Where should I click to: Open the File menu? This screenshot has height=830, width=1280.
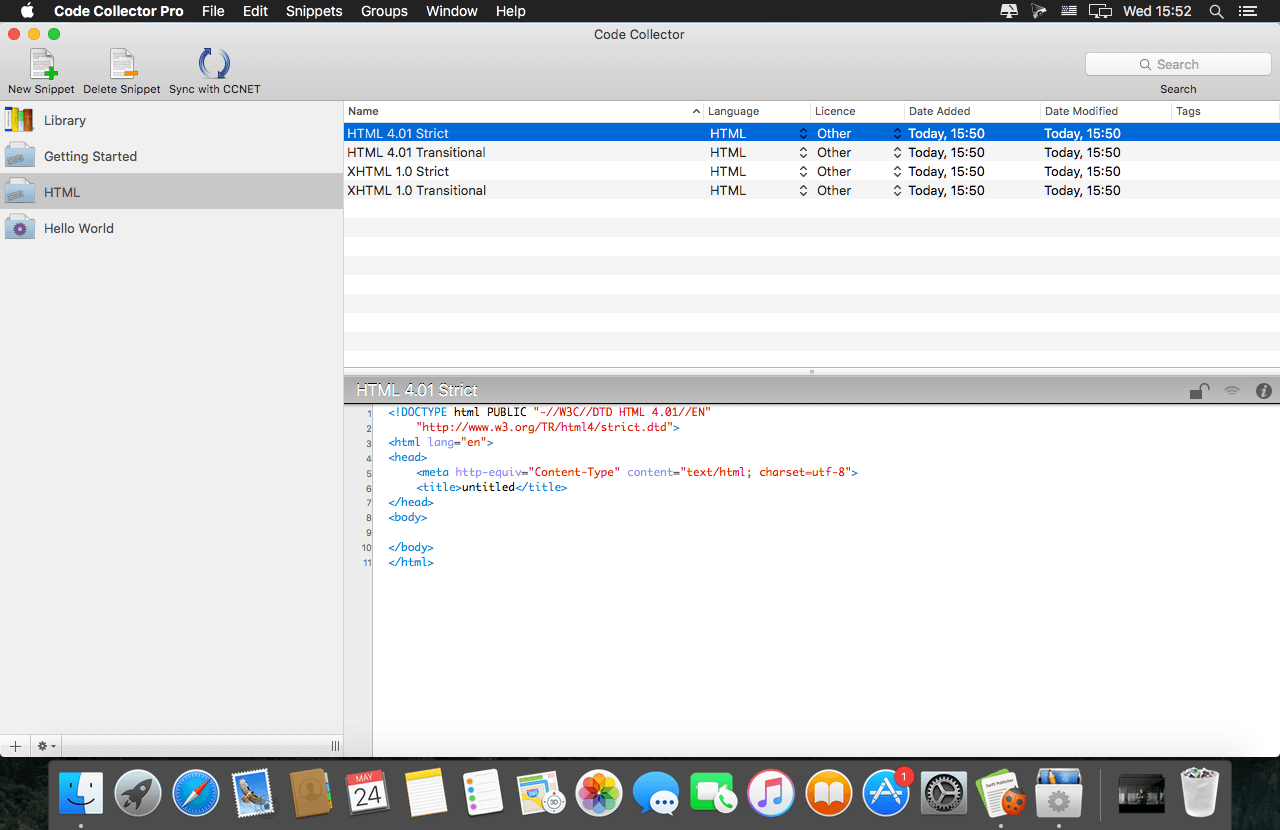[213, 11]
